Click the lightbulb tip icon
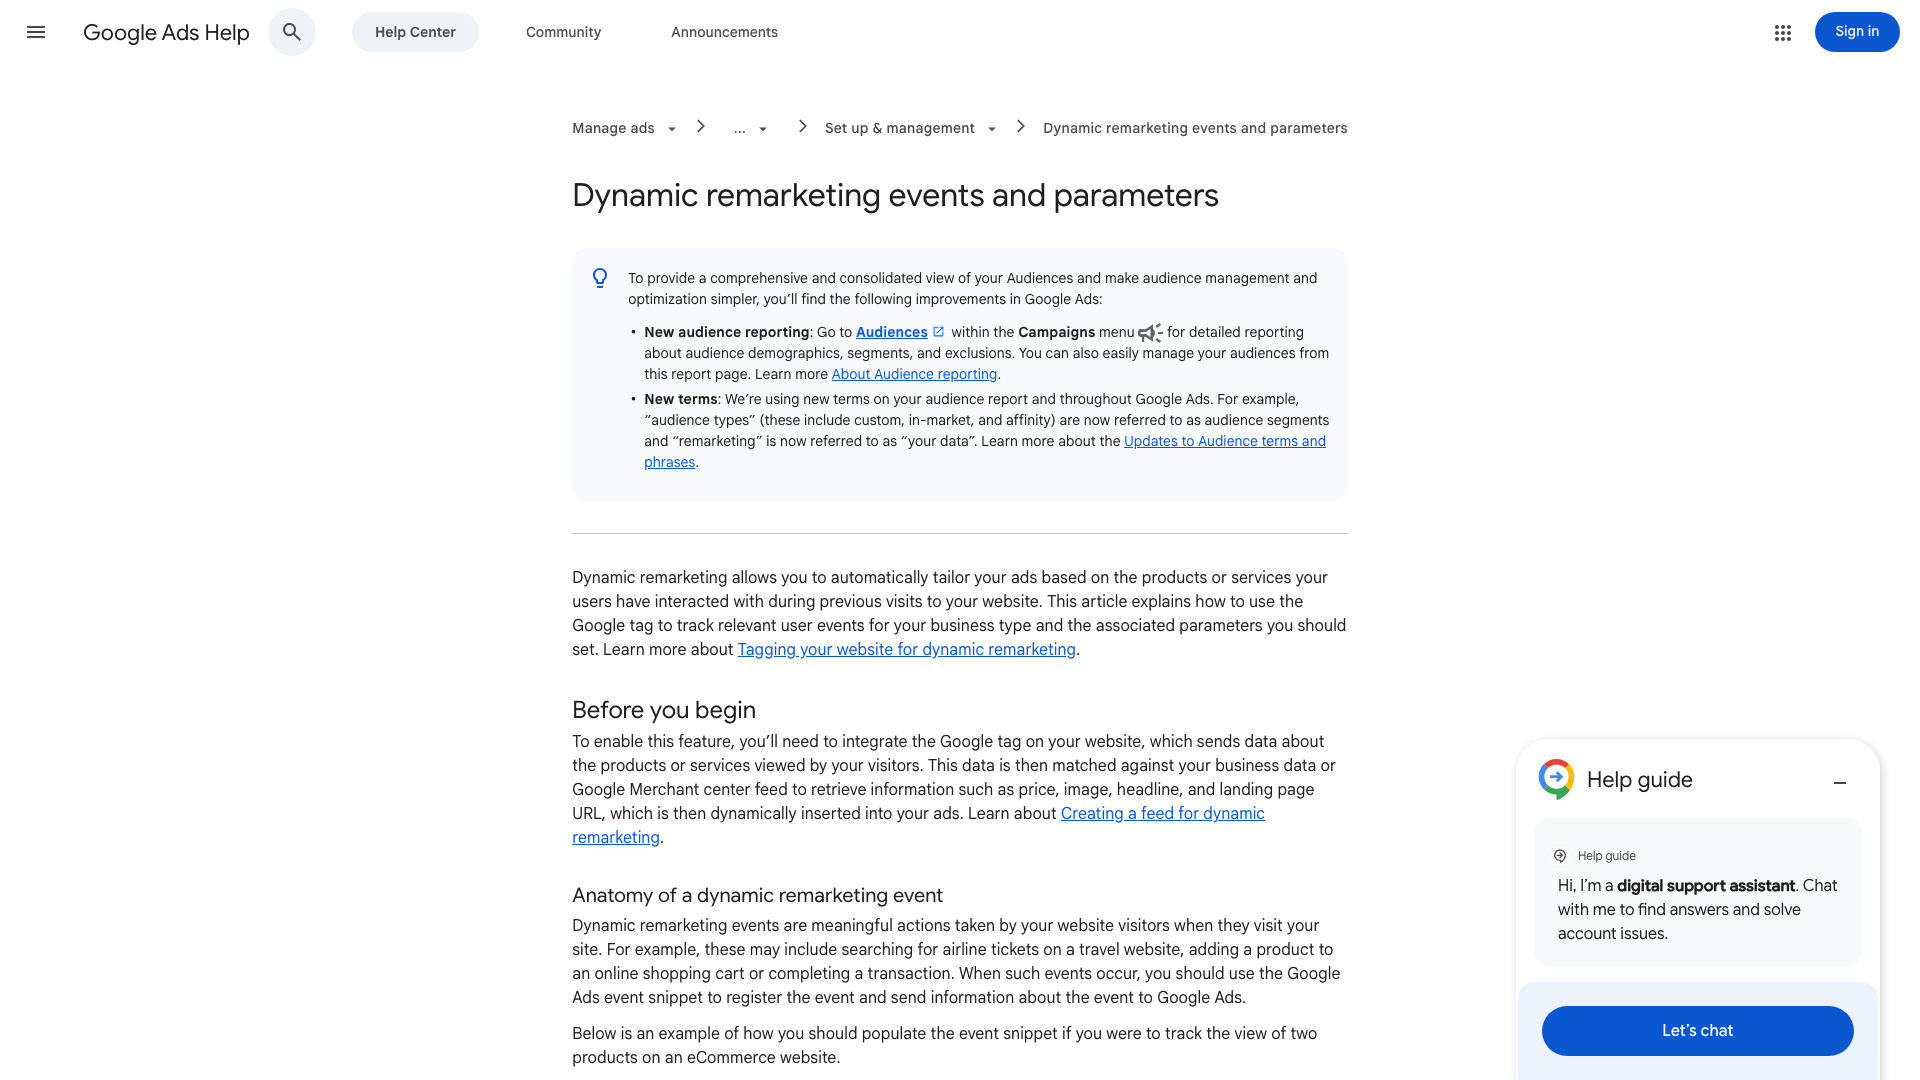 coord(600,278)
